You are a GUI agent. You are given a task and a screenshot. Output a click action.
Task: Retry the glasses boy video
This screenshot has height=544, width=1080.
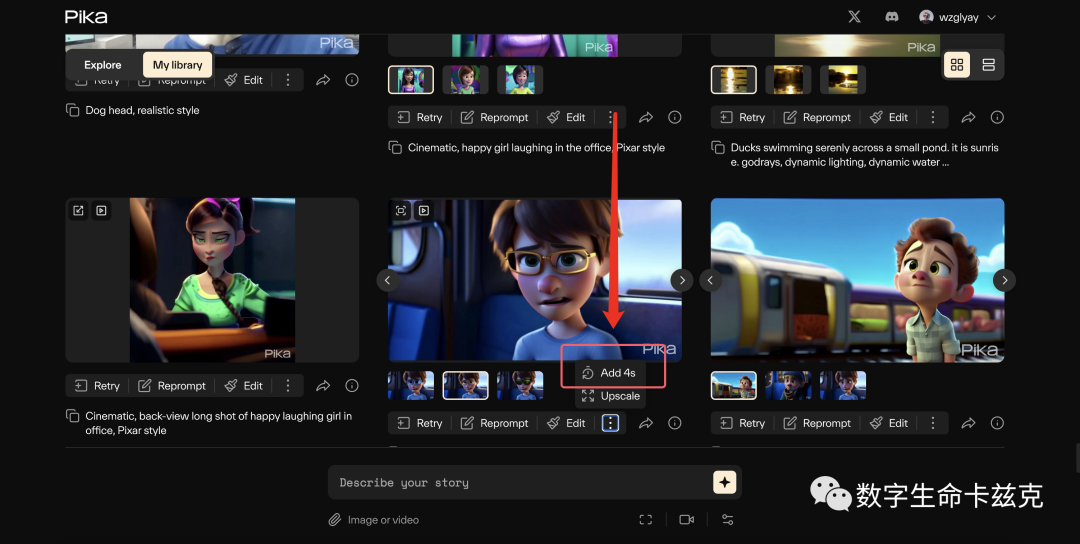(419, 423)
